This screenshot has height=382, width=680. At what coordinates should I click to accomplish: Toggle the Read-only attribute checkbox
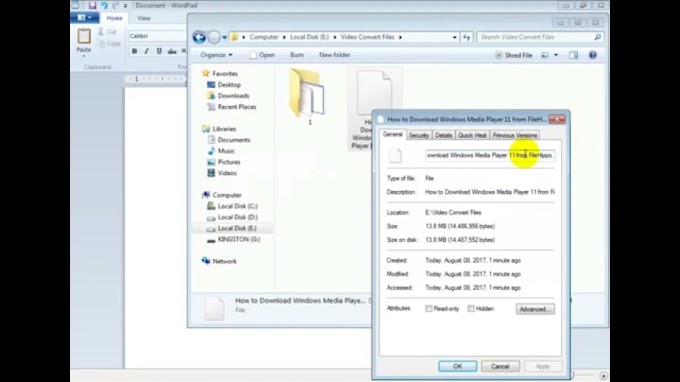coord(428,309)
